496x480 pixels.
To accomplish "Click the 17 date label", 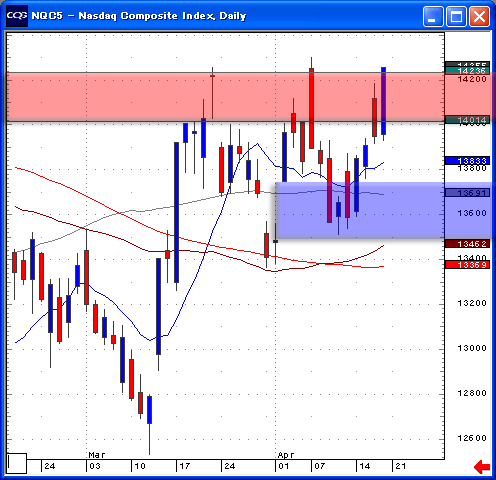I will click(185, 466).
